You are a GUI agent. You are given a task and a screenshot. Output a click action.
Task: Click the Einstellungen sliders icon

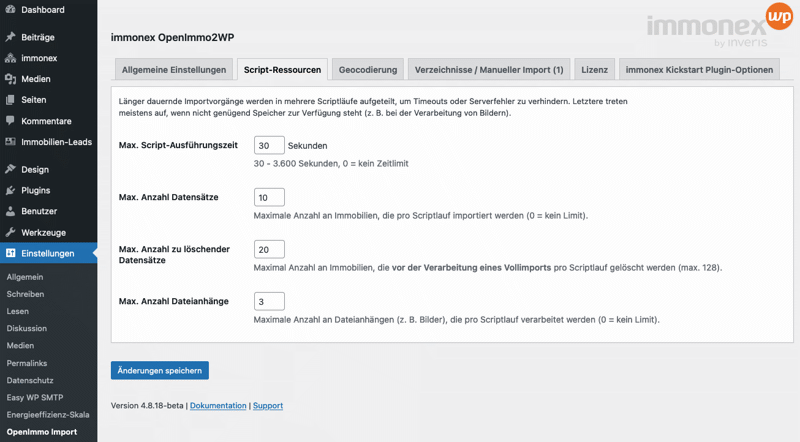click(x=10, y=253)
